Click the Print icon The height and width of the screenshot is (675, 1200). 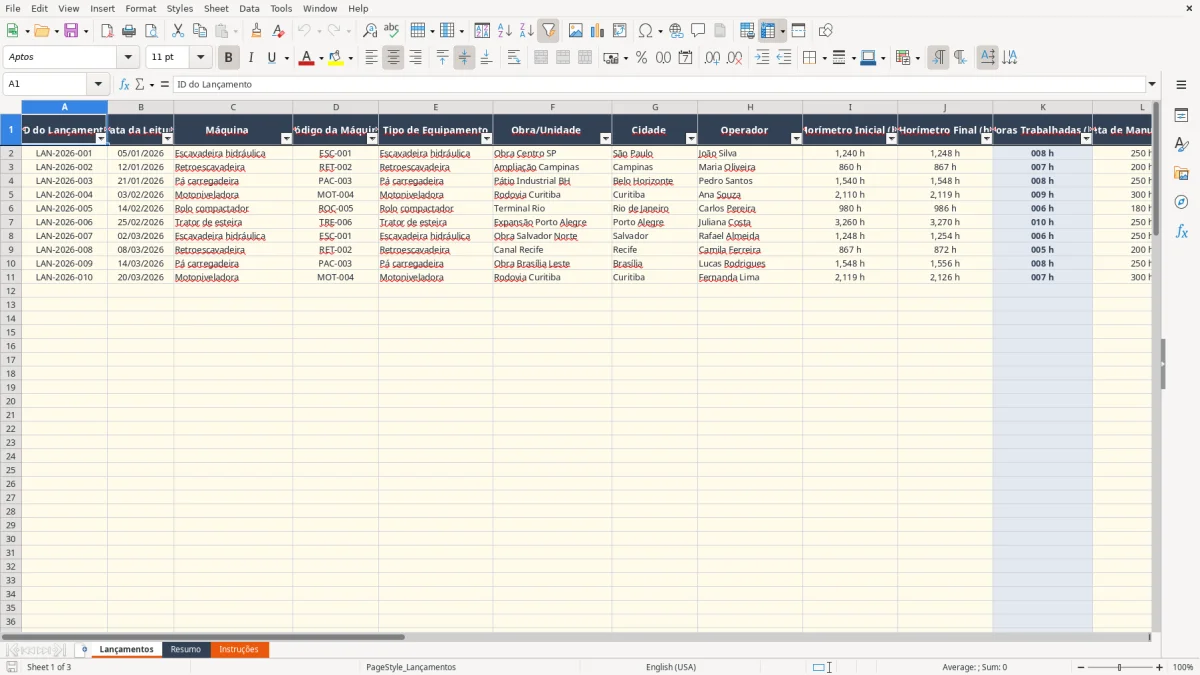click(x=129, y=31)
